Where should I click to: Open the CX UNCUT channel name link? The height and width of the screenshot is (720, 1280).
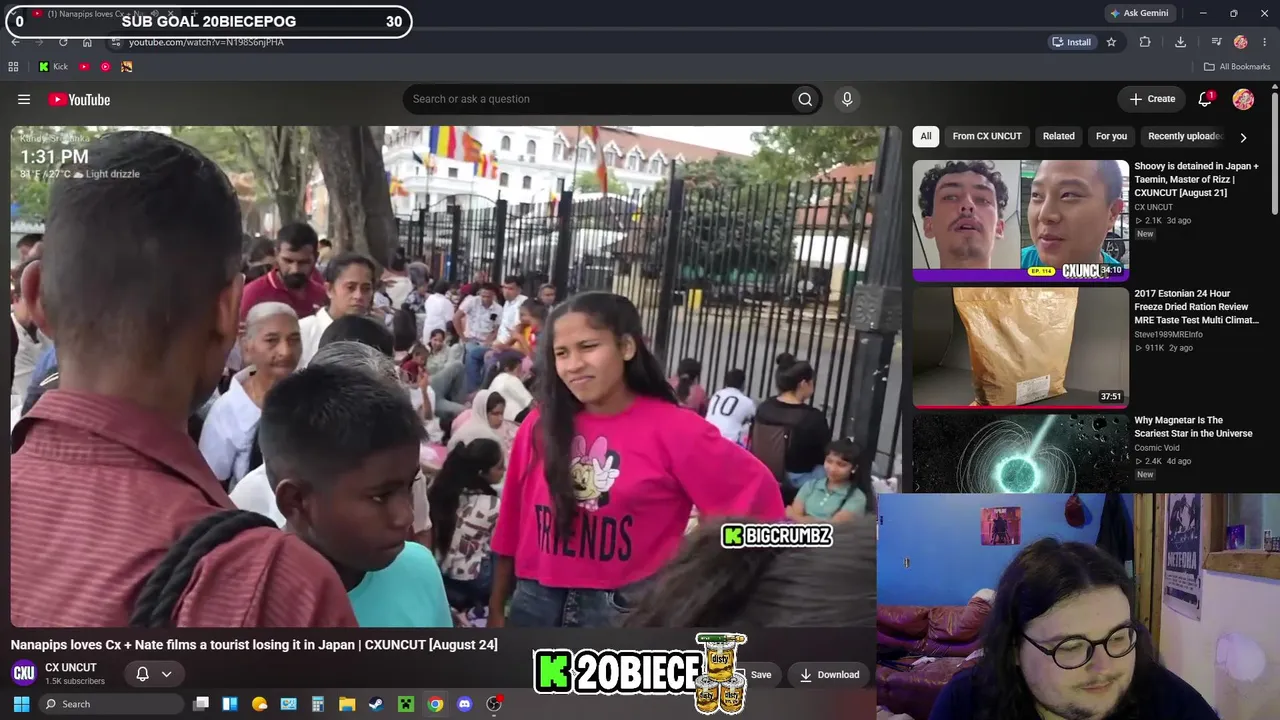tap(71, 667)
